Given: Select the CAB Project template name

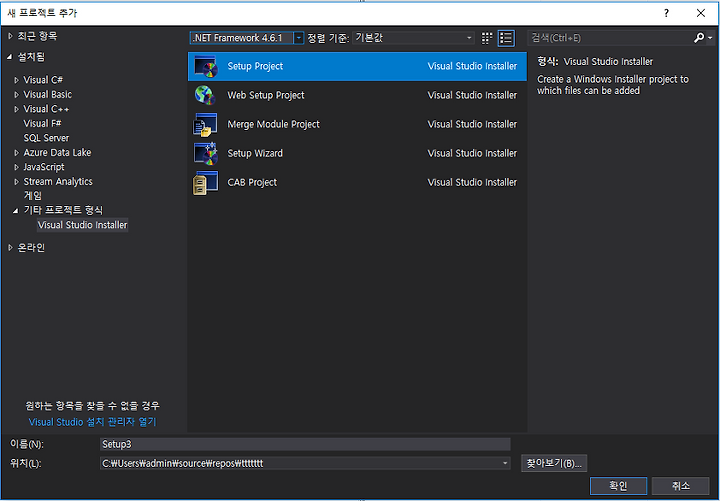Looking at the screenshot, I should (x=252, y=182).
